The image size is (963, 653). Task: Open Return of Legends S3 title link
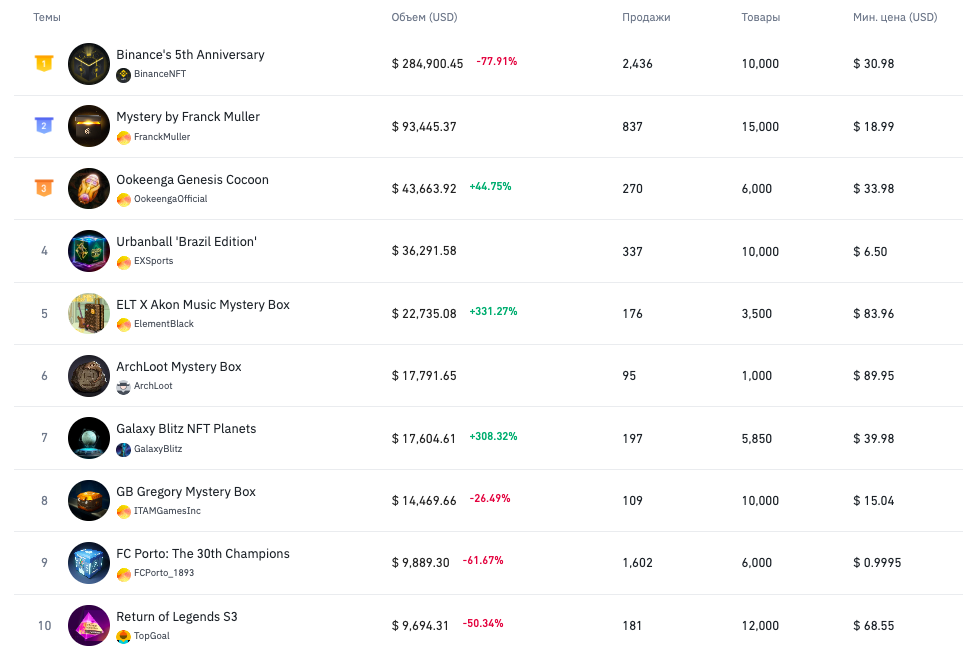[x=177, y=617]
